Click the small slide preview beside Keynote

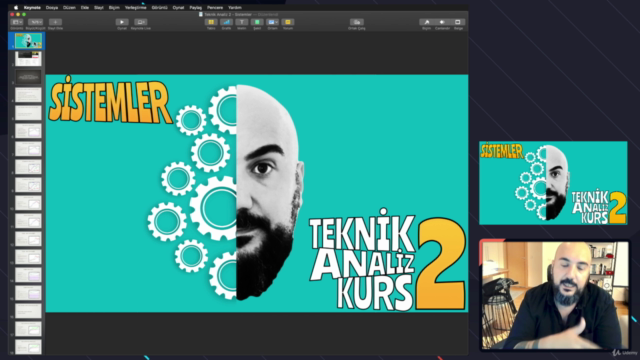coord(553,183)
